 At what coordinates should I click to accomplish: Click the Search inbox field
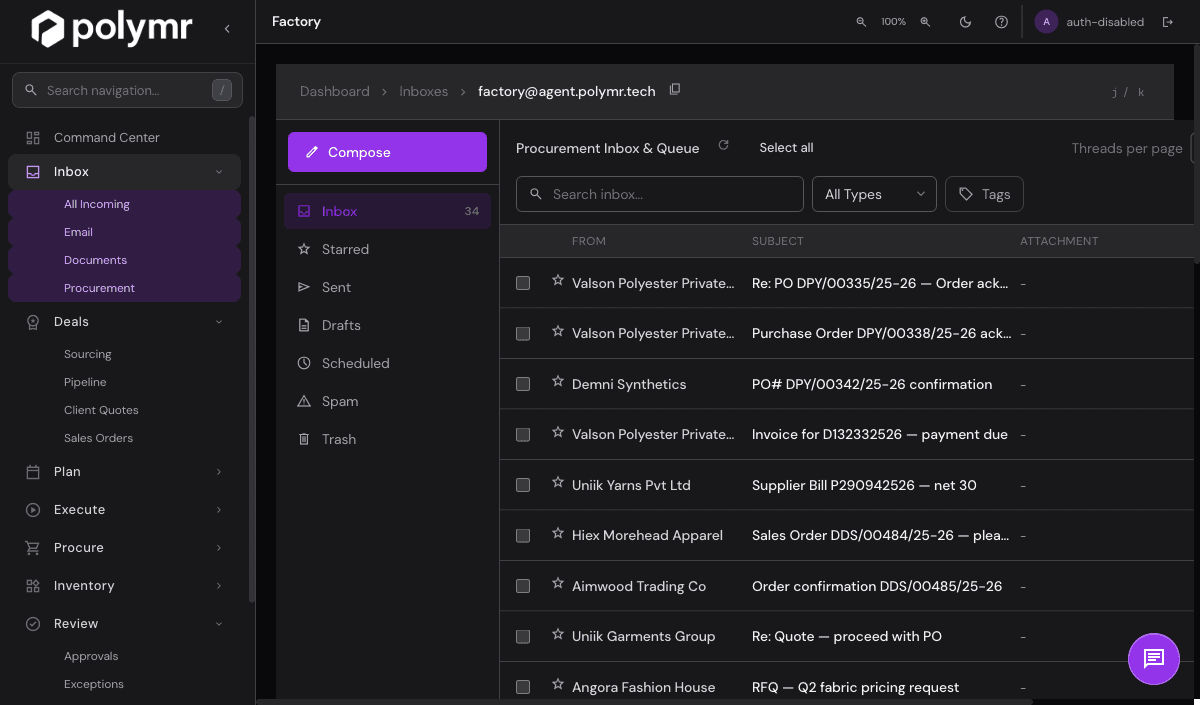(660, 194)
